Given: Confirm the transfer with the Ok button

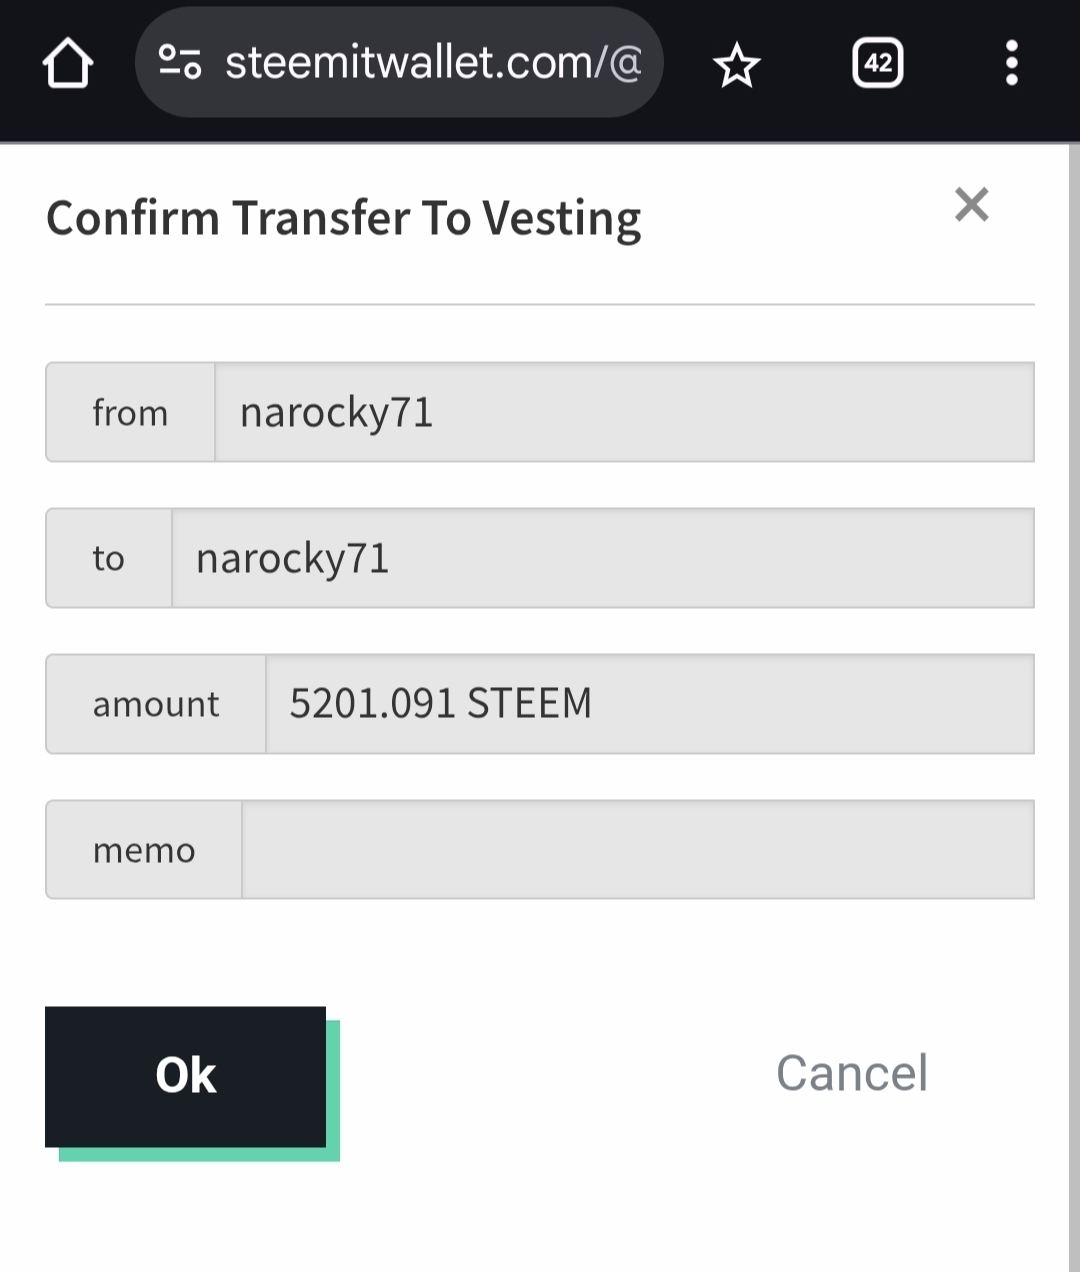Looking at the screenshot, I should (186, 1076).
